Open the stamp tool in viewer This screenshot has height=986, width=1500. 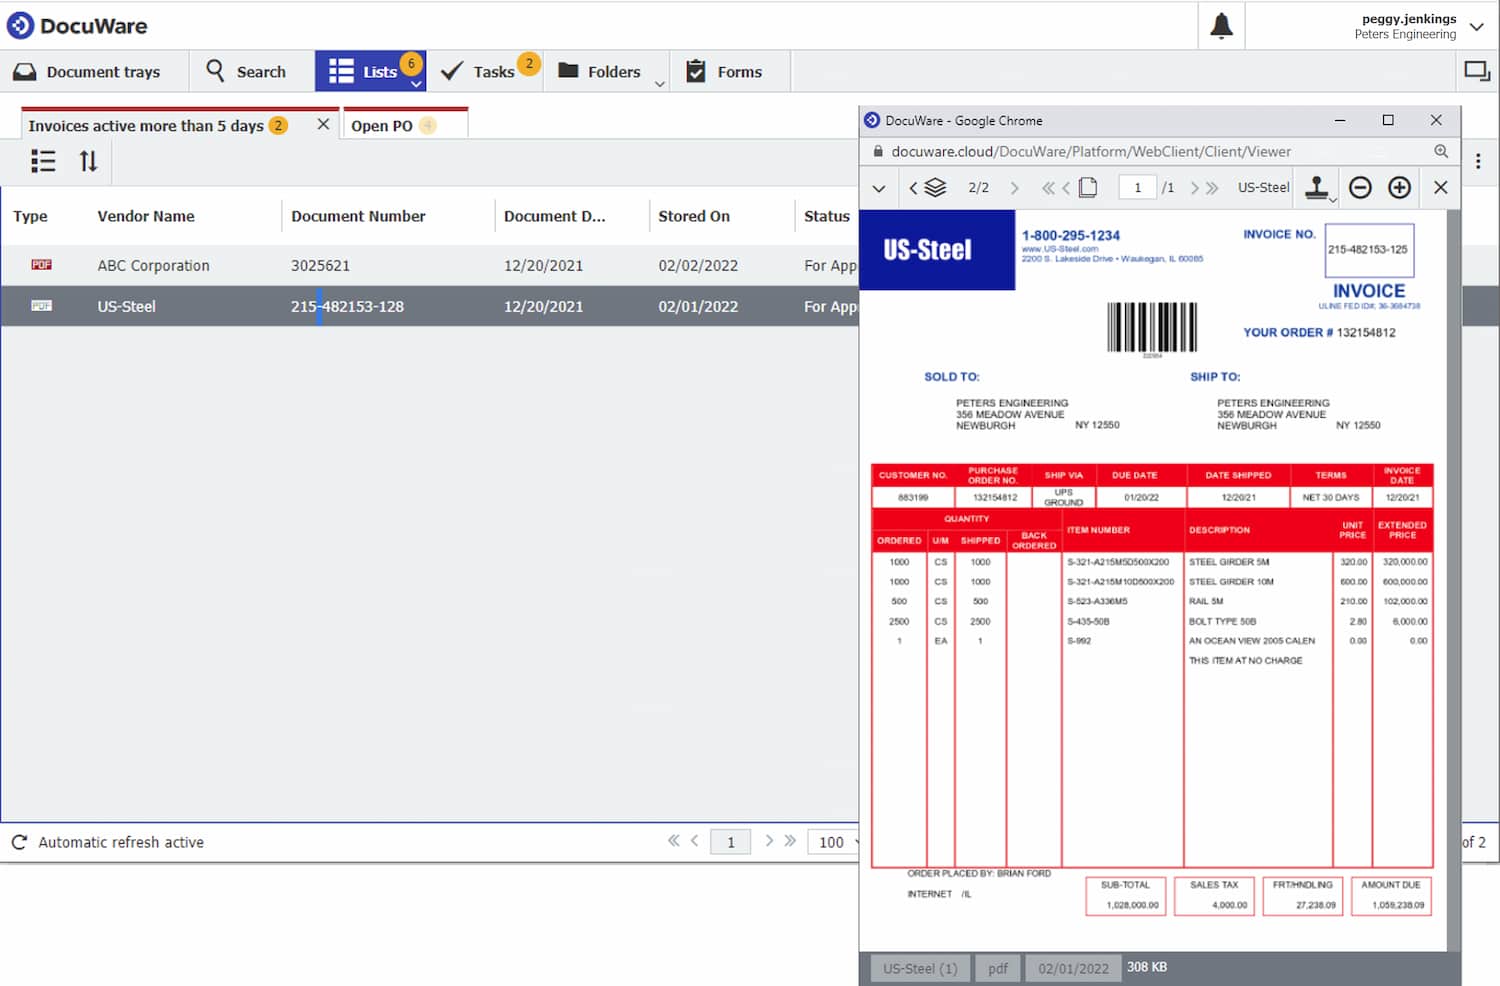(1317, 187)
